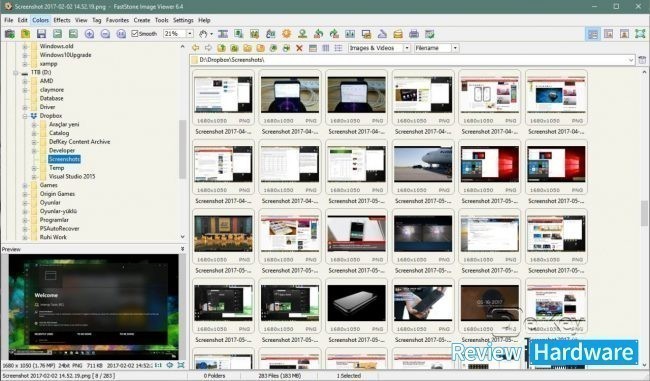The height and width of the screenshot is (381, 650).
Task: Click the rotate right toolbar icon
Action: [334, 34]
